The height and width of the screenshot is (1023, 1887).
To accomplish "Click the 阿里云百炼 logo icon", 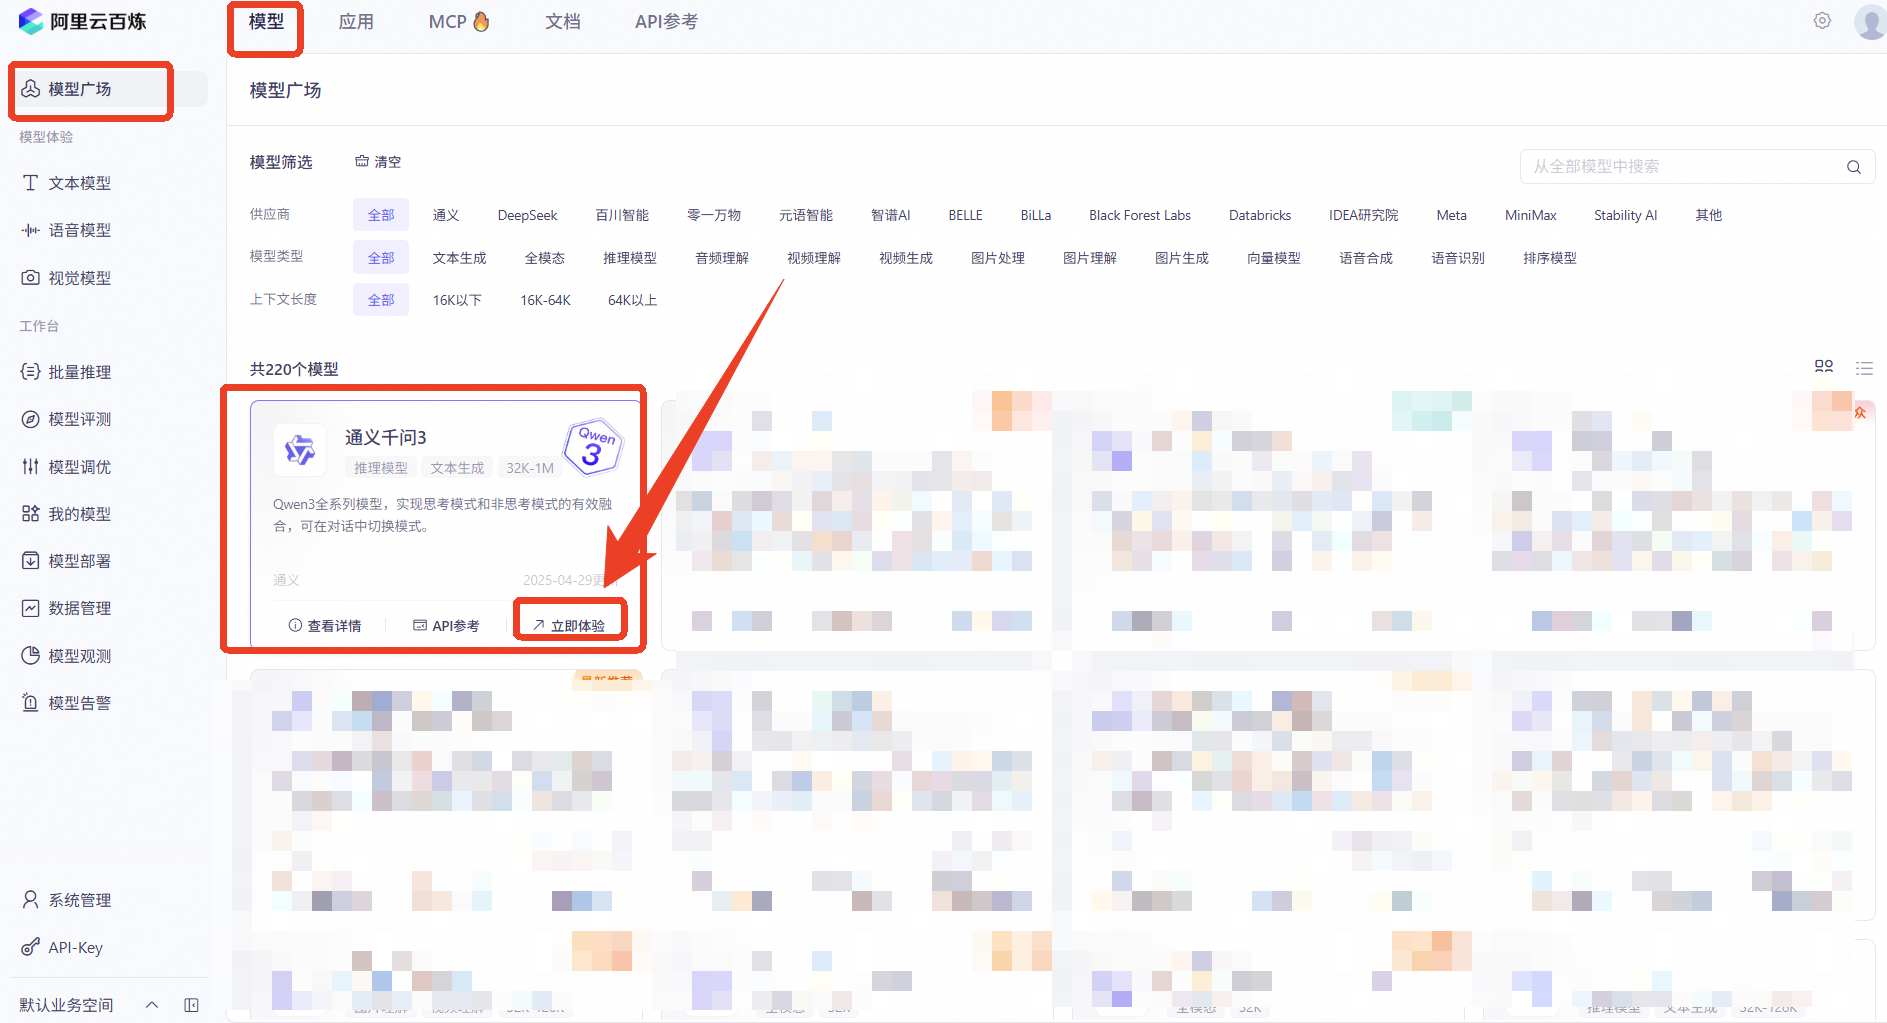I will (x=31, y=21).
